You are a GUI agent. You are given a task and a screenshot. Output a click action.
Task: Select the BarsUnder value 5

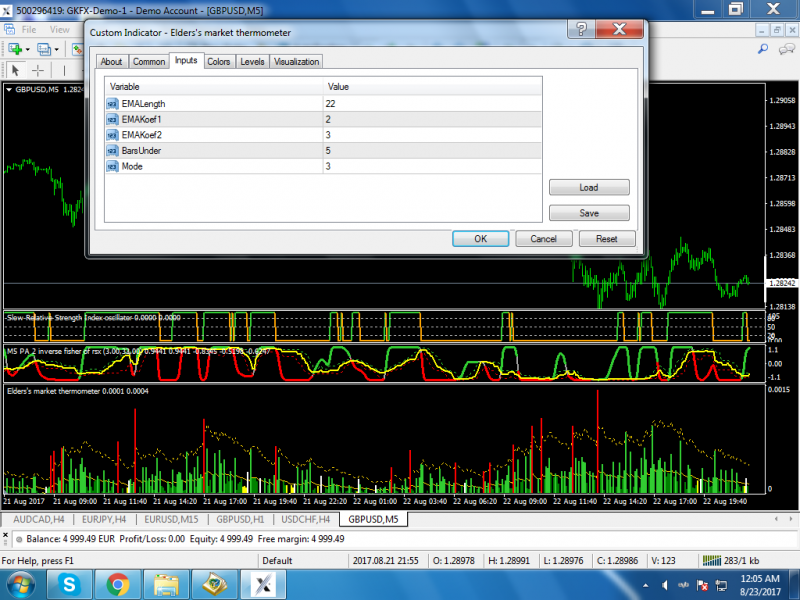coord(432,151)
